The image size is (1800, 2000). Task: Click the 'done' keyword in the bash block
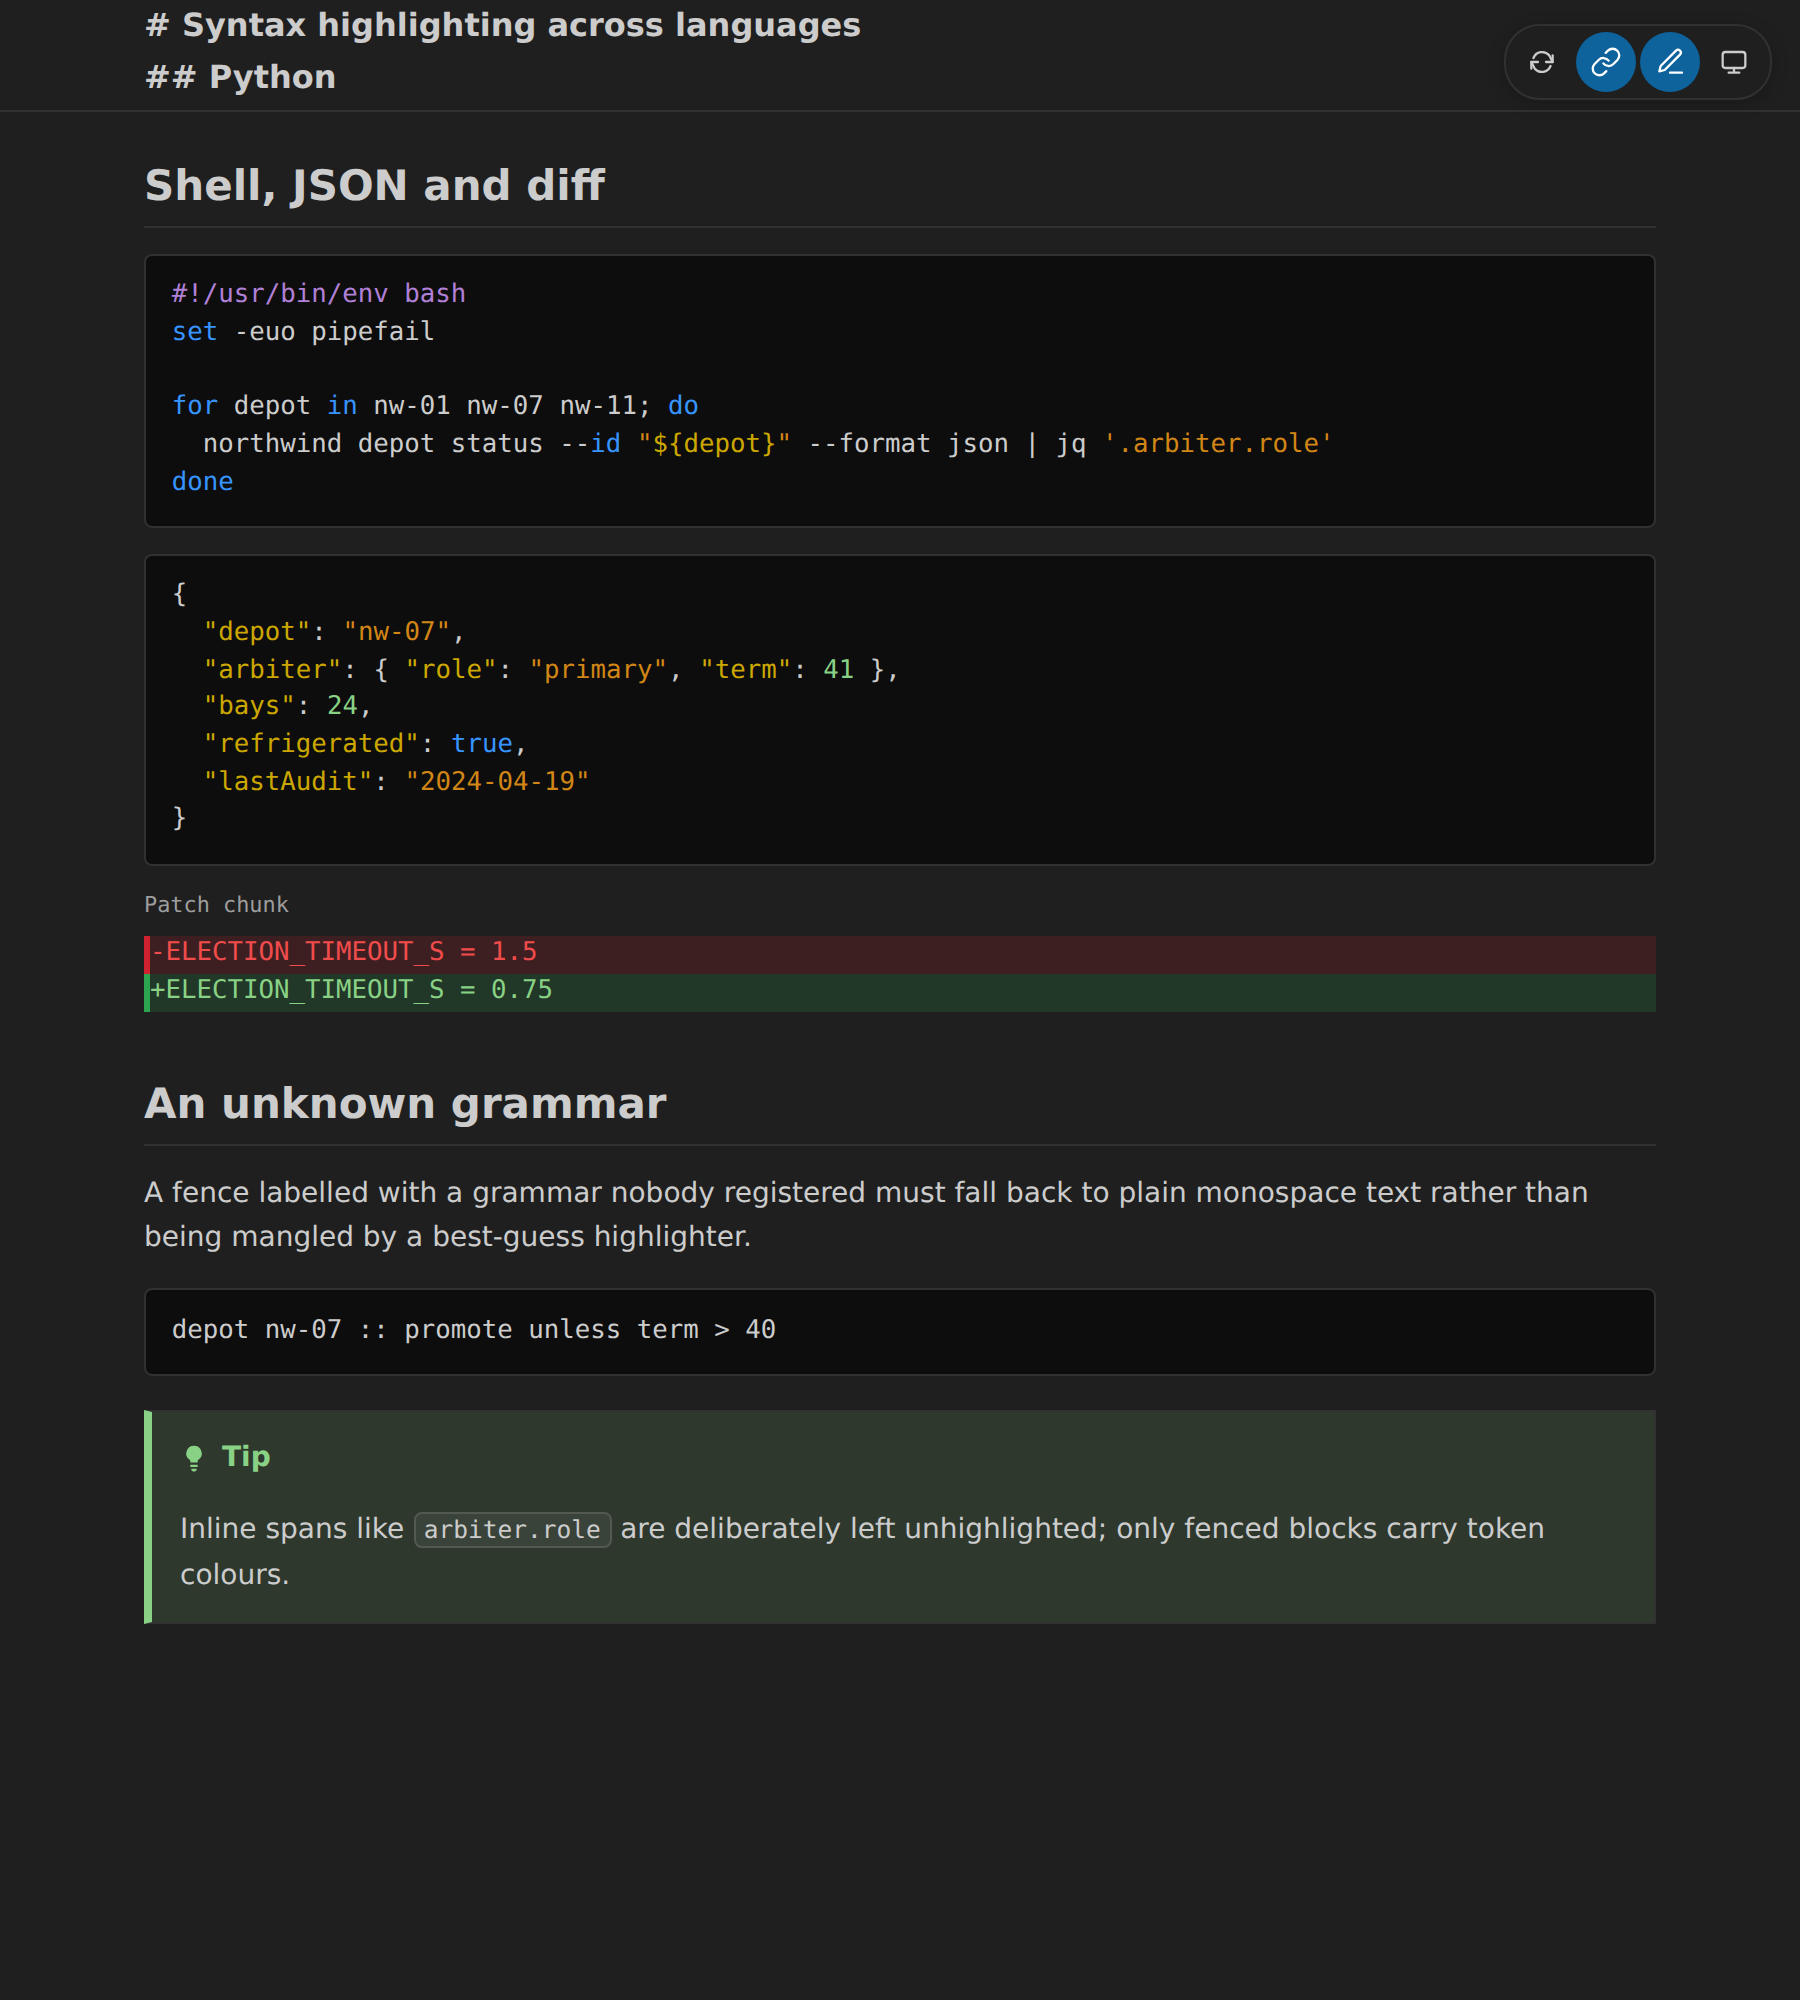[x=202, y=481]
